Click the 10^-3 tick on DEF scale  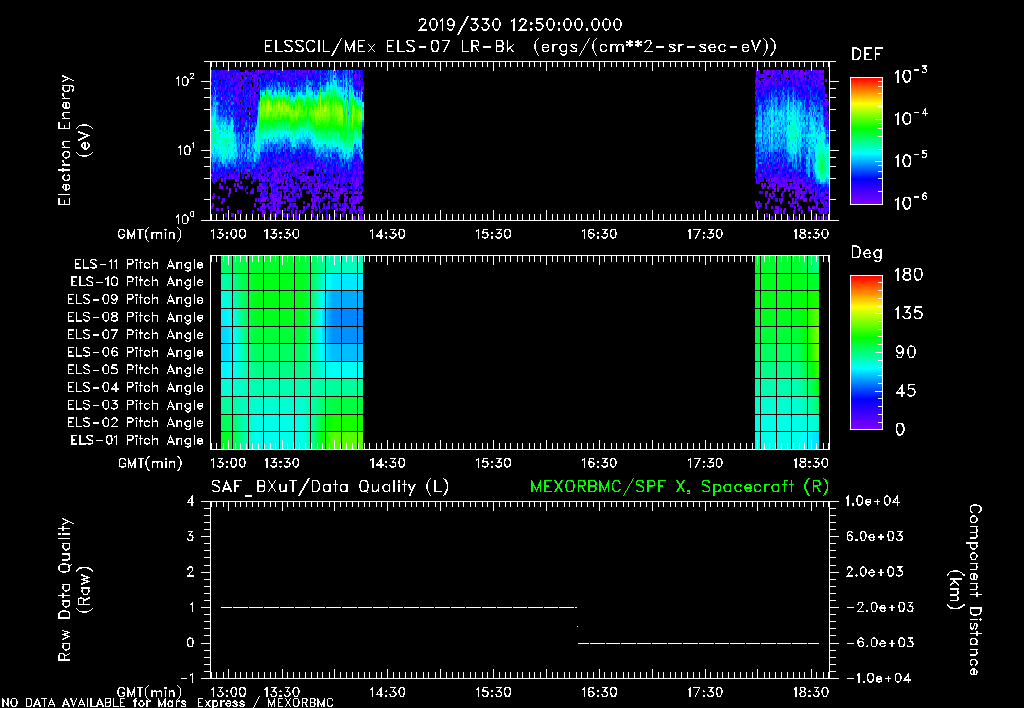911,76
